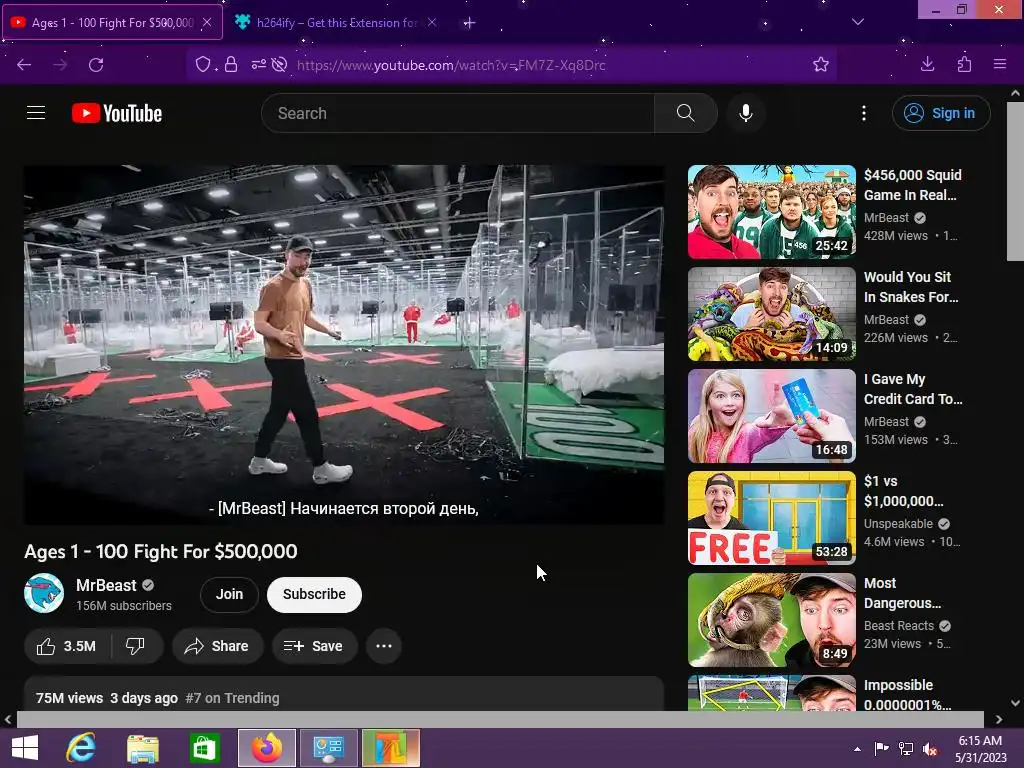The image size is (1024, 768).
Task: Open the $1 vs $1,000,000 FREE thumbnail
Action: click(771, 517)
